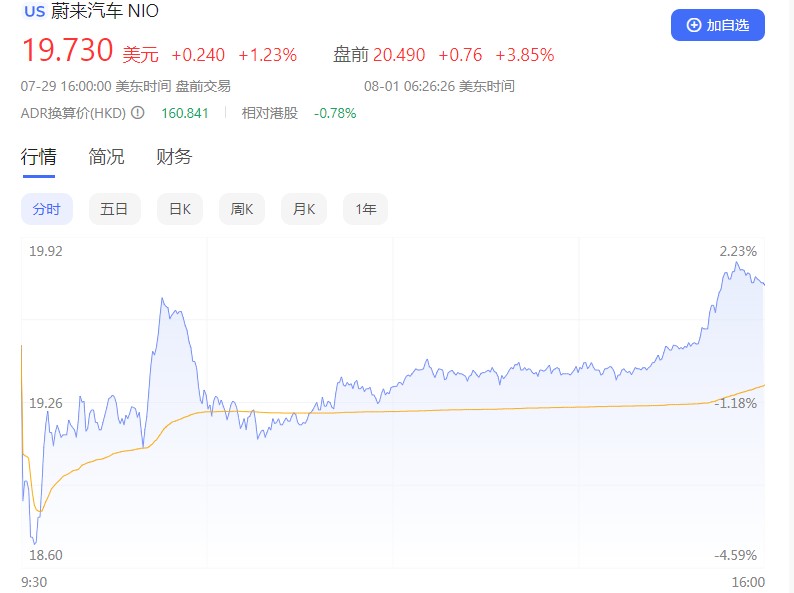
Task: Click the 盘前 pre-market price 20.490
Action: pos(399,55)
